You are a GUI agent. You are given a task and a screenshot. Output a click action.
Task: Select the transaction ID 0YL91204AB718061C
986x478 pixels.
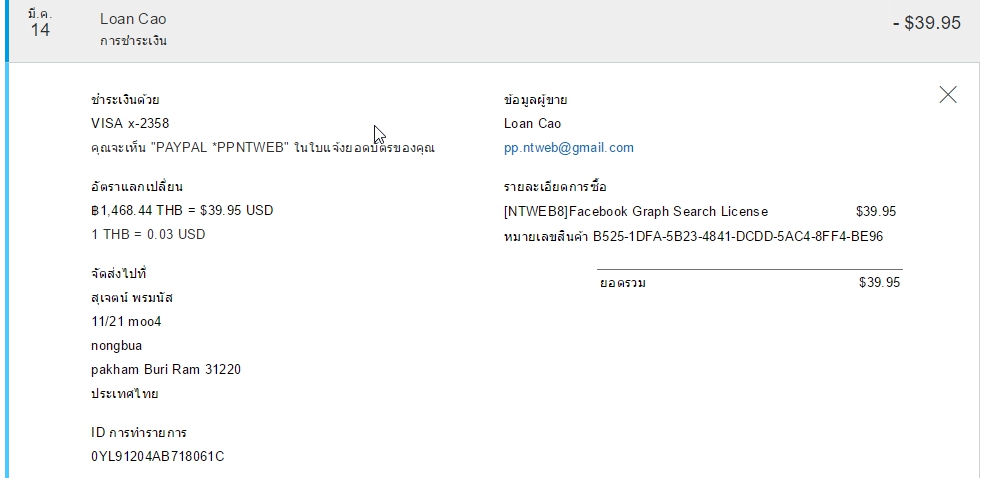pyautogui.click(x=157, y=457)
